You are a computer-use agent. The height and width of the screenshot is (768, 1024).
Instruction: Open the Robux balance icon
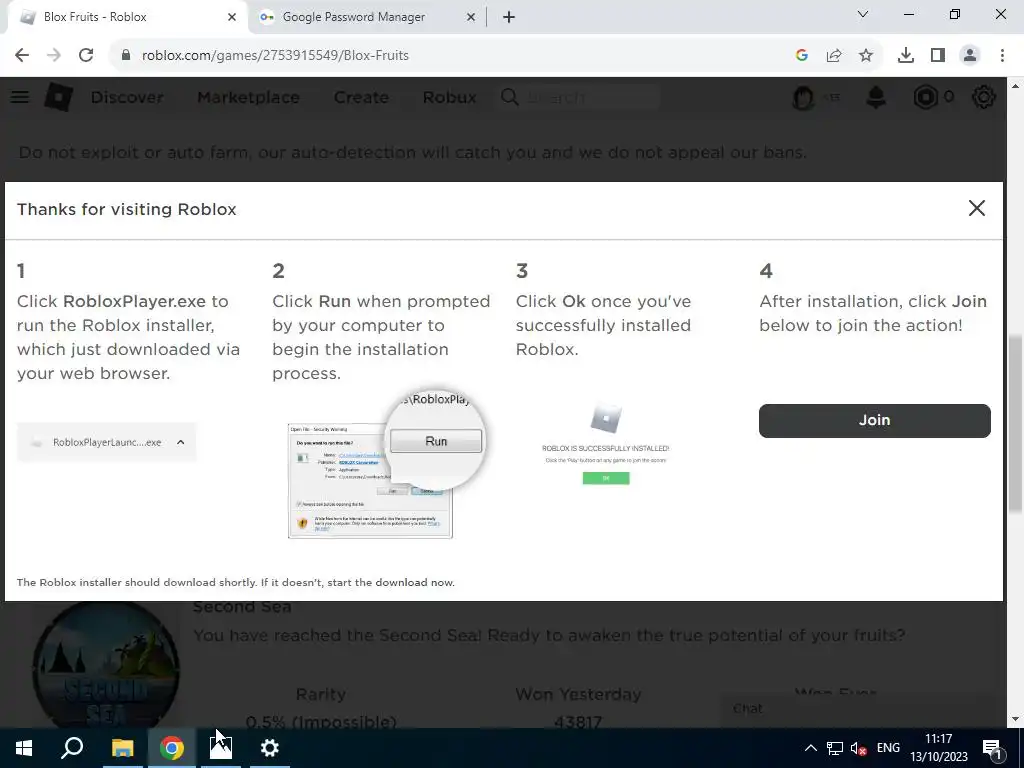925,97
